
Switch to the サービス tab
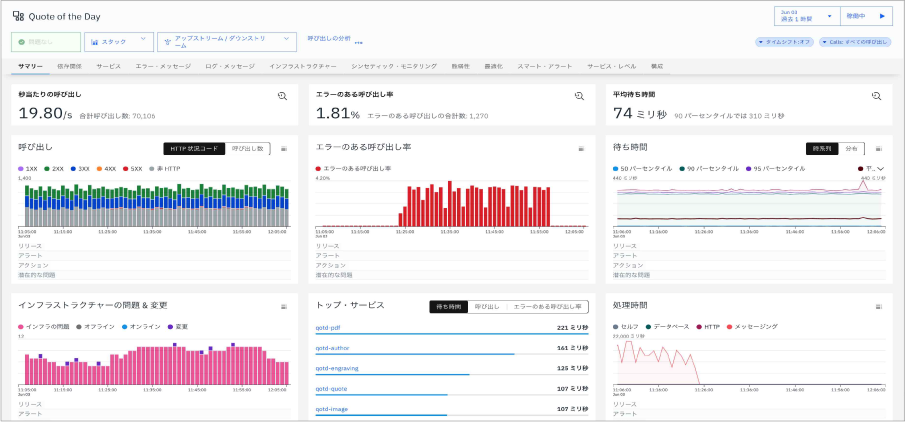pyautogui.click(x=109, y=66)
